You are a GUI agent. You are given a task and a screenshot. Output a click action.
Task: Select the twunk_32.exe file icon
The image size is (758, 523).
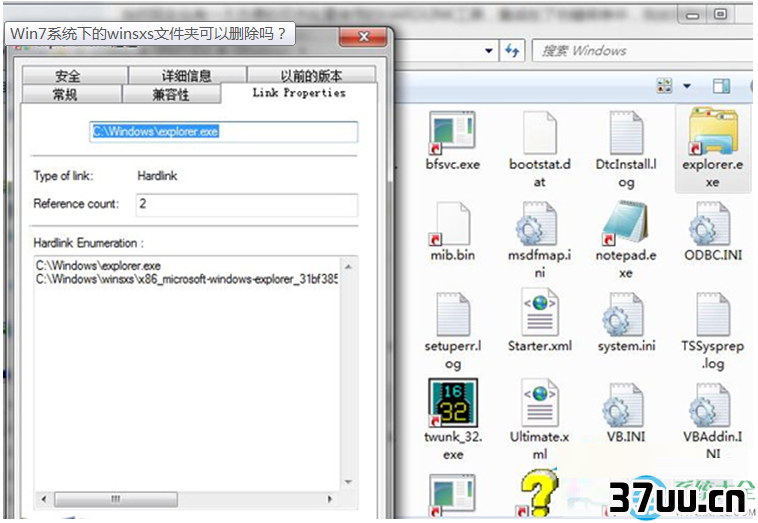[453, 403]
